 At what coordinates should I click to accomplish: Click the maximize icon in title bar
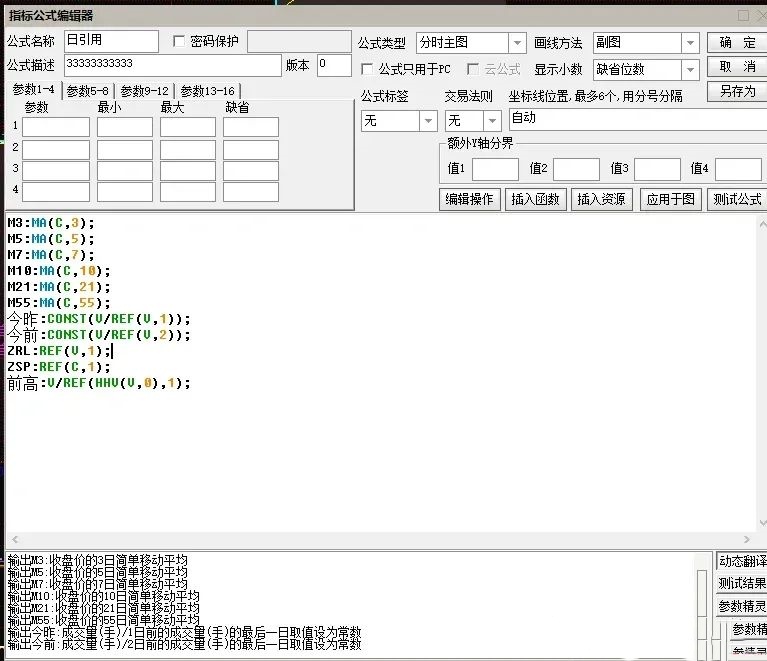coord(742,15)
